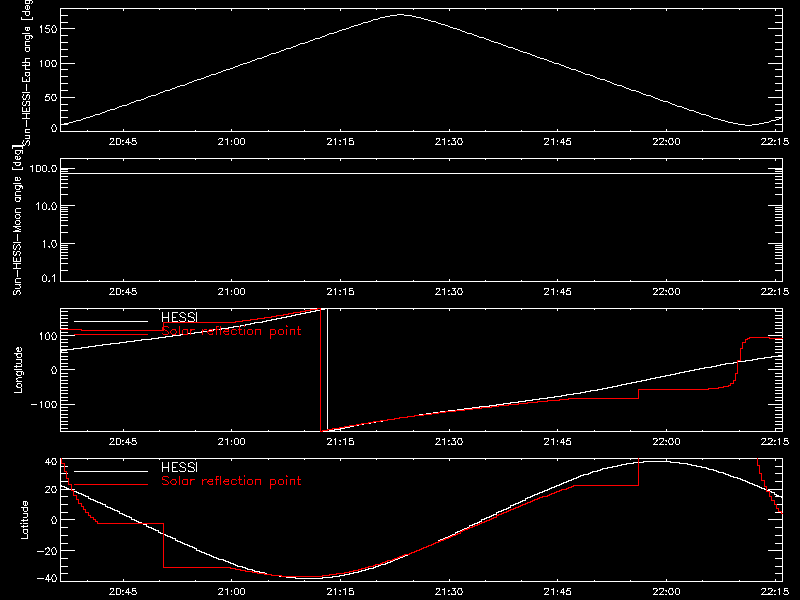Click 21:30 time label under Earth angle plot

(449, 142)
